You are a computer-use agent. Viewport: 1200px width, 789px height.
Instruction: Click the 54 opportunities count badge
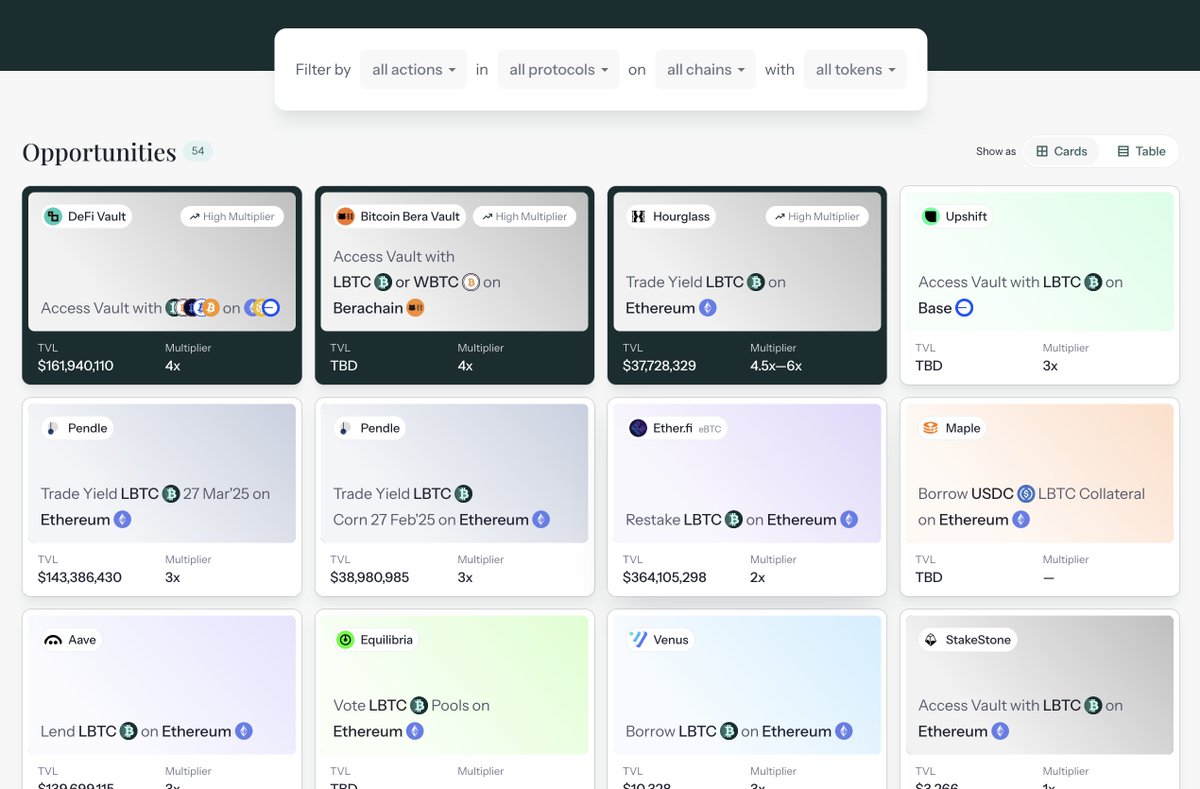198,151
